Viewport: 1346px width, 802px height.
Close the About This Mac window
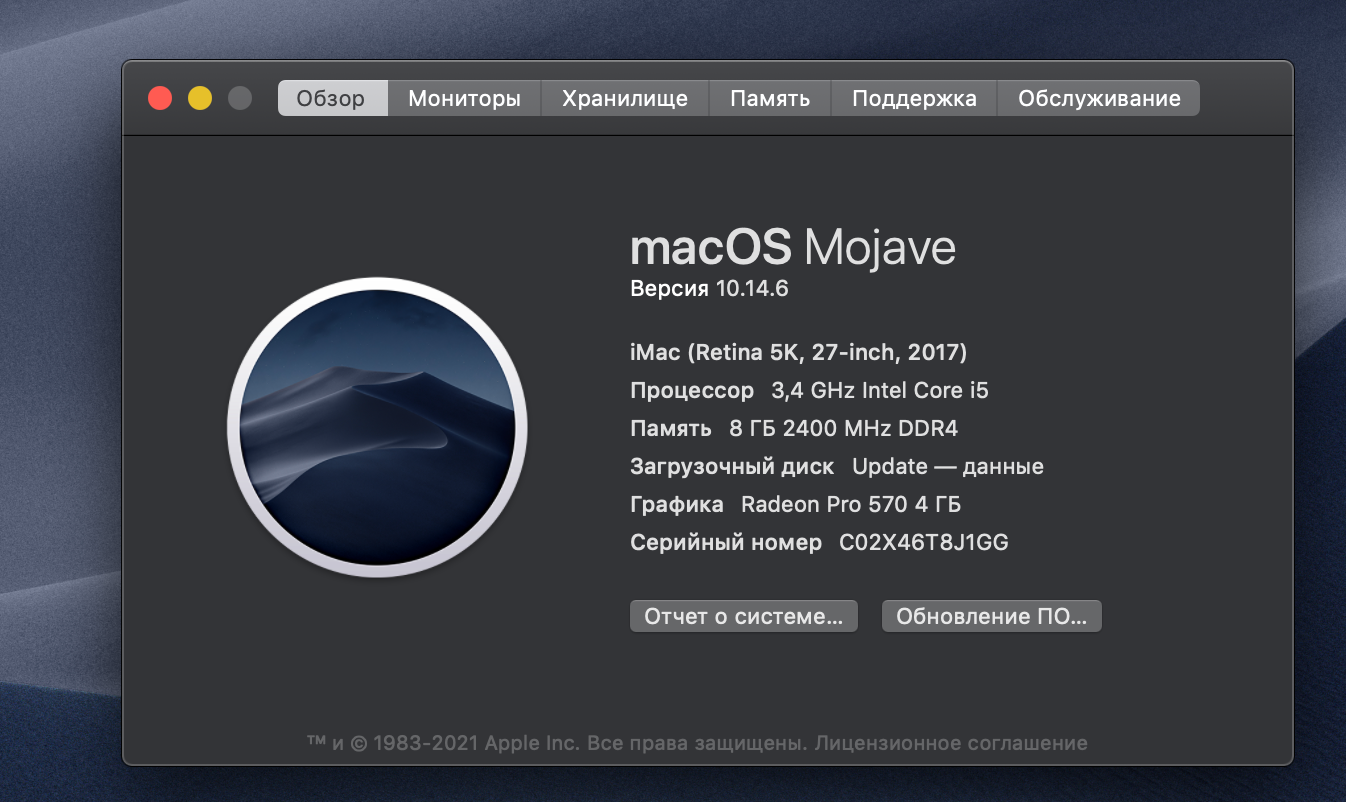click(x=160, y=98)
